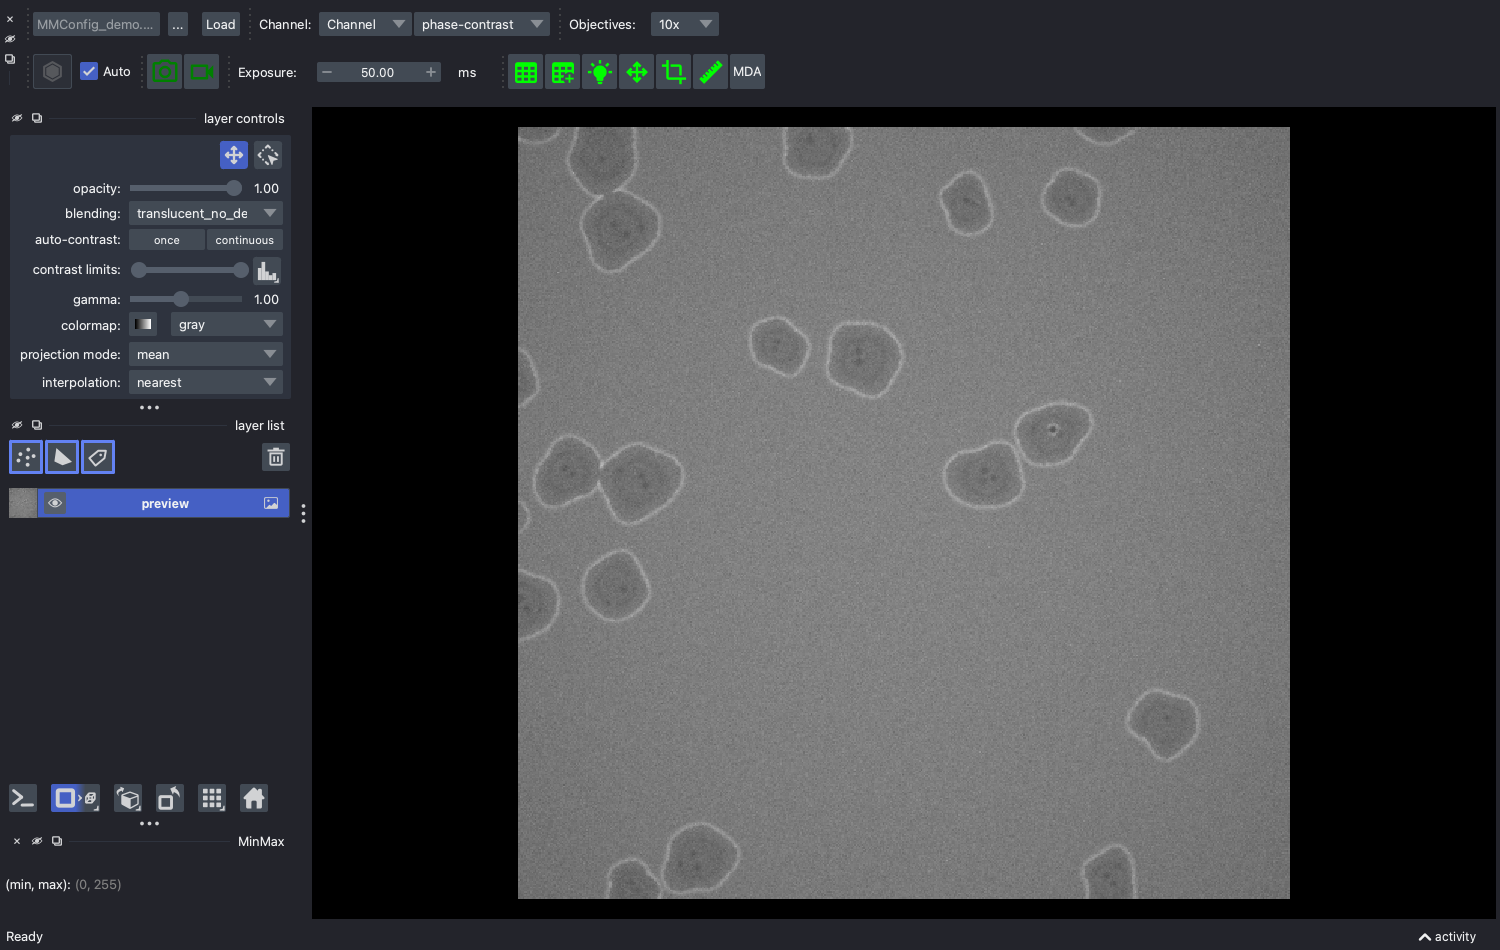Hide the preview layer via eye icon

pos(55,503)
